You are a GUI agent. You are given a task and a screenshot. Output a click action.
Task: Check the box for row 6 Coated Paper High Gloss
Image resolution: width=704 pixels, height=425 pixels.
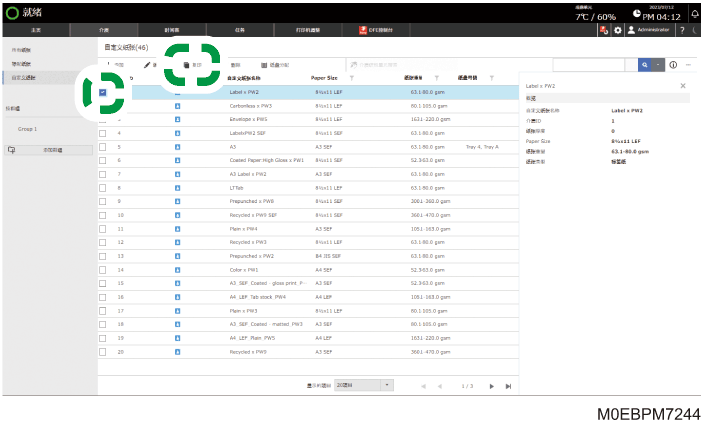coord(103,161)
